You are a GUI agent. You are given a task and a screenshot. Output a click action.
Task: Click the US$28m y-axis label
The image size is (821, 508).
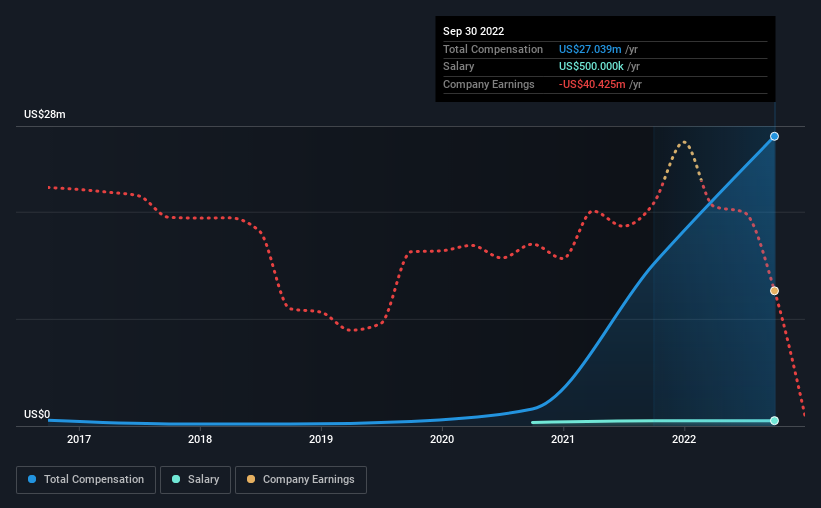coord(45,114)
